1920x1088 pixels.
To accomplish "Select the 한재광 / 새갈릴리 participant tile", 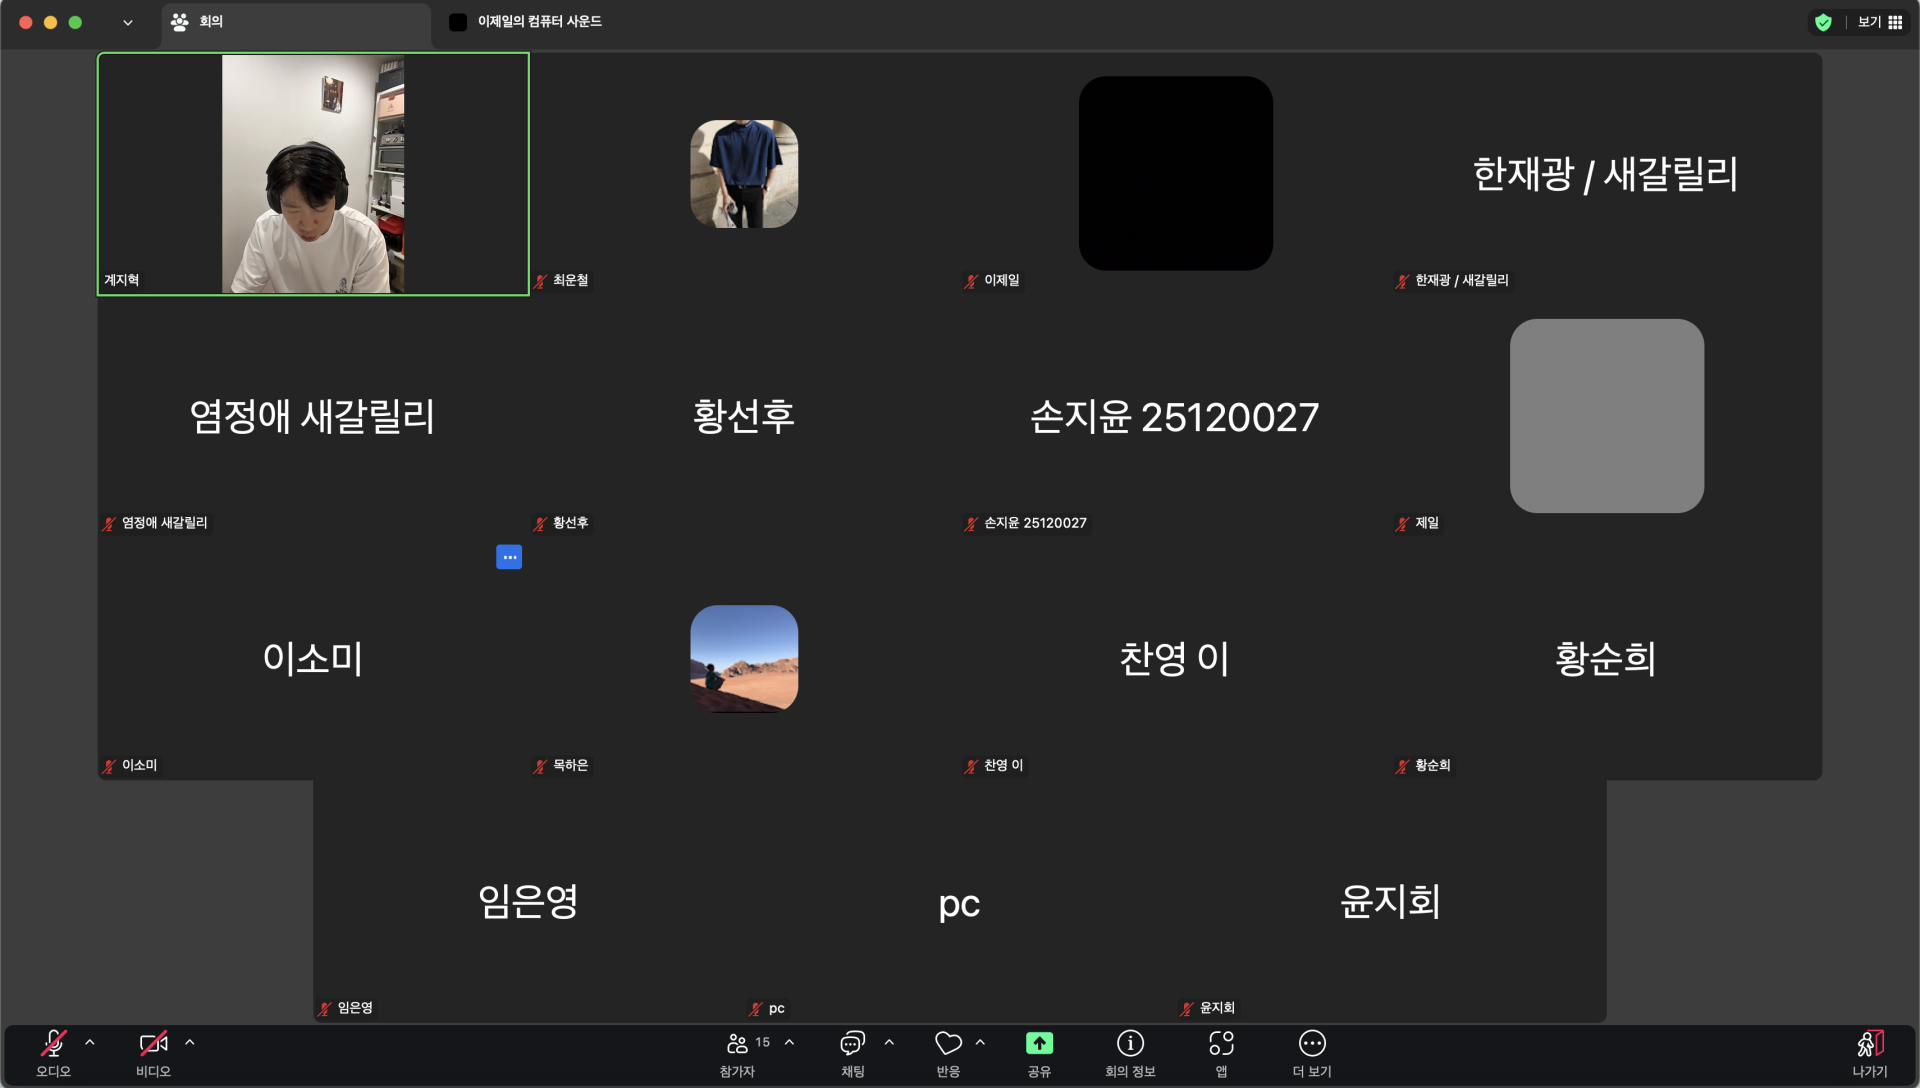I will 1606,174.
